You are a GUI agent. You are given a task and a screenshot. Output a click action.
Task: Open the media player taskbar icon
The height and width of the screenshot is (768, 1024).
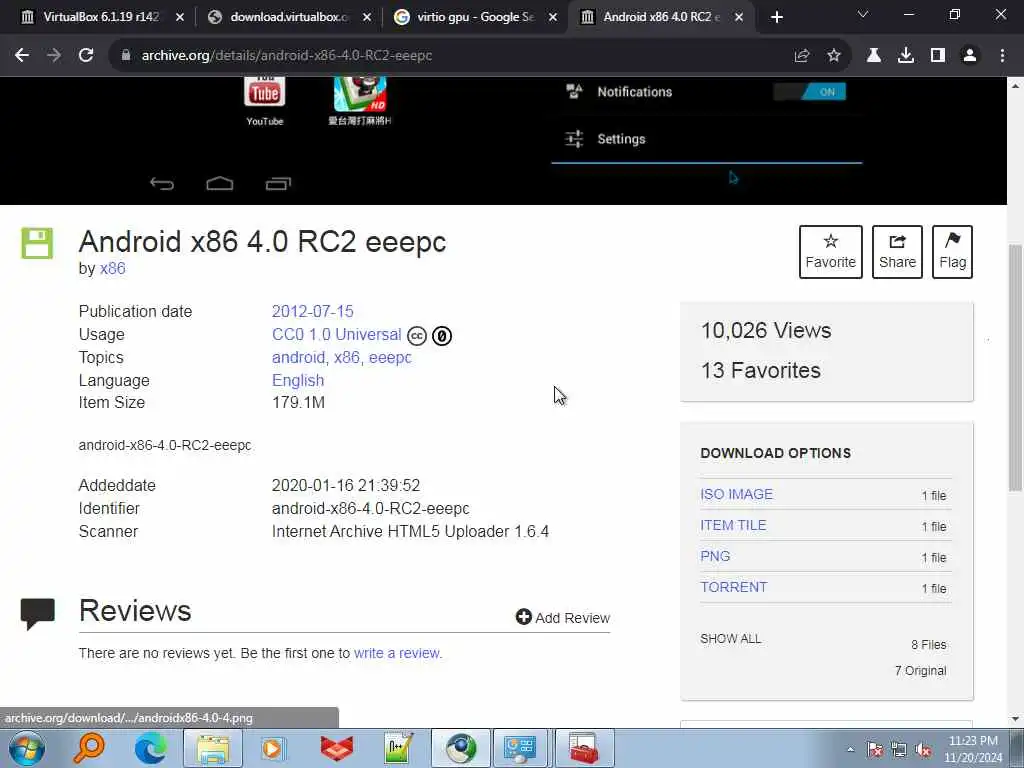coord(274,748)
